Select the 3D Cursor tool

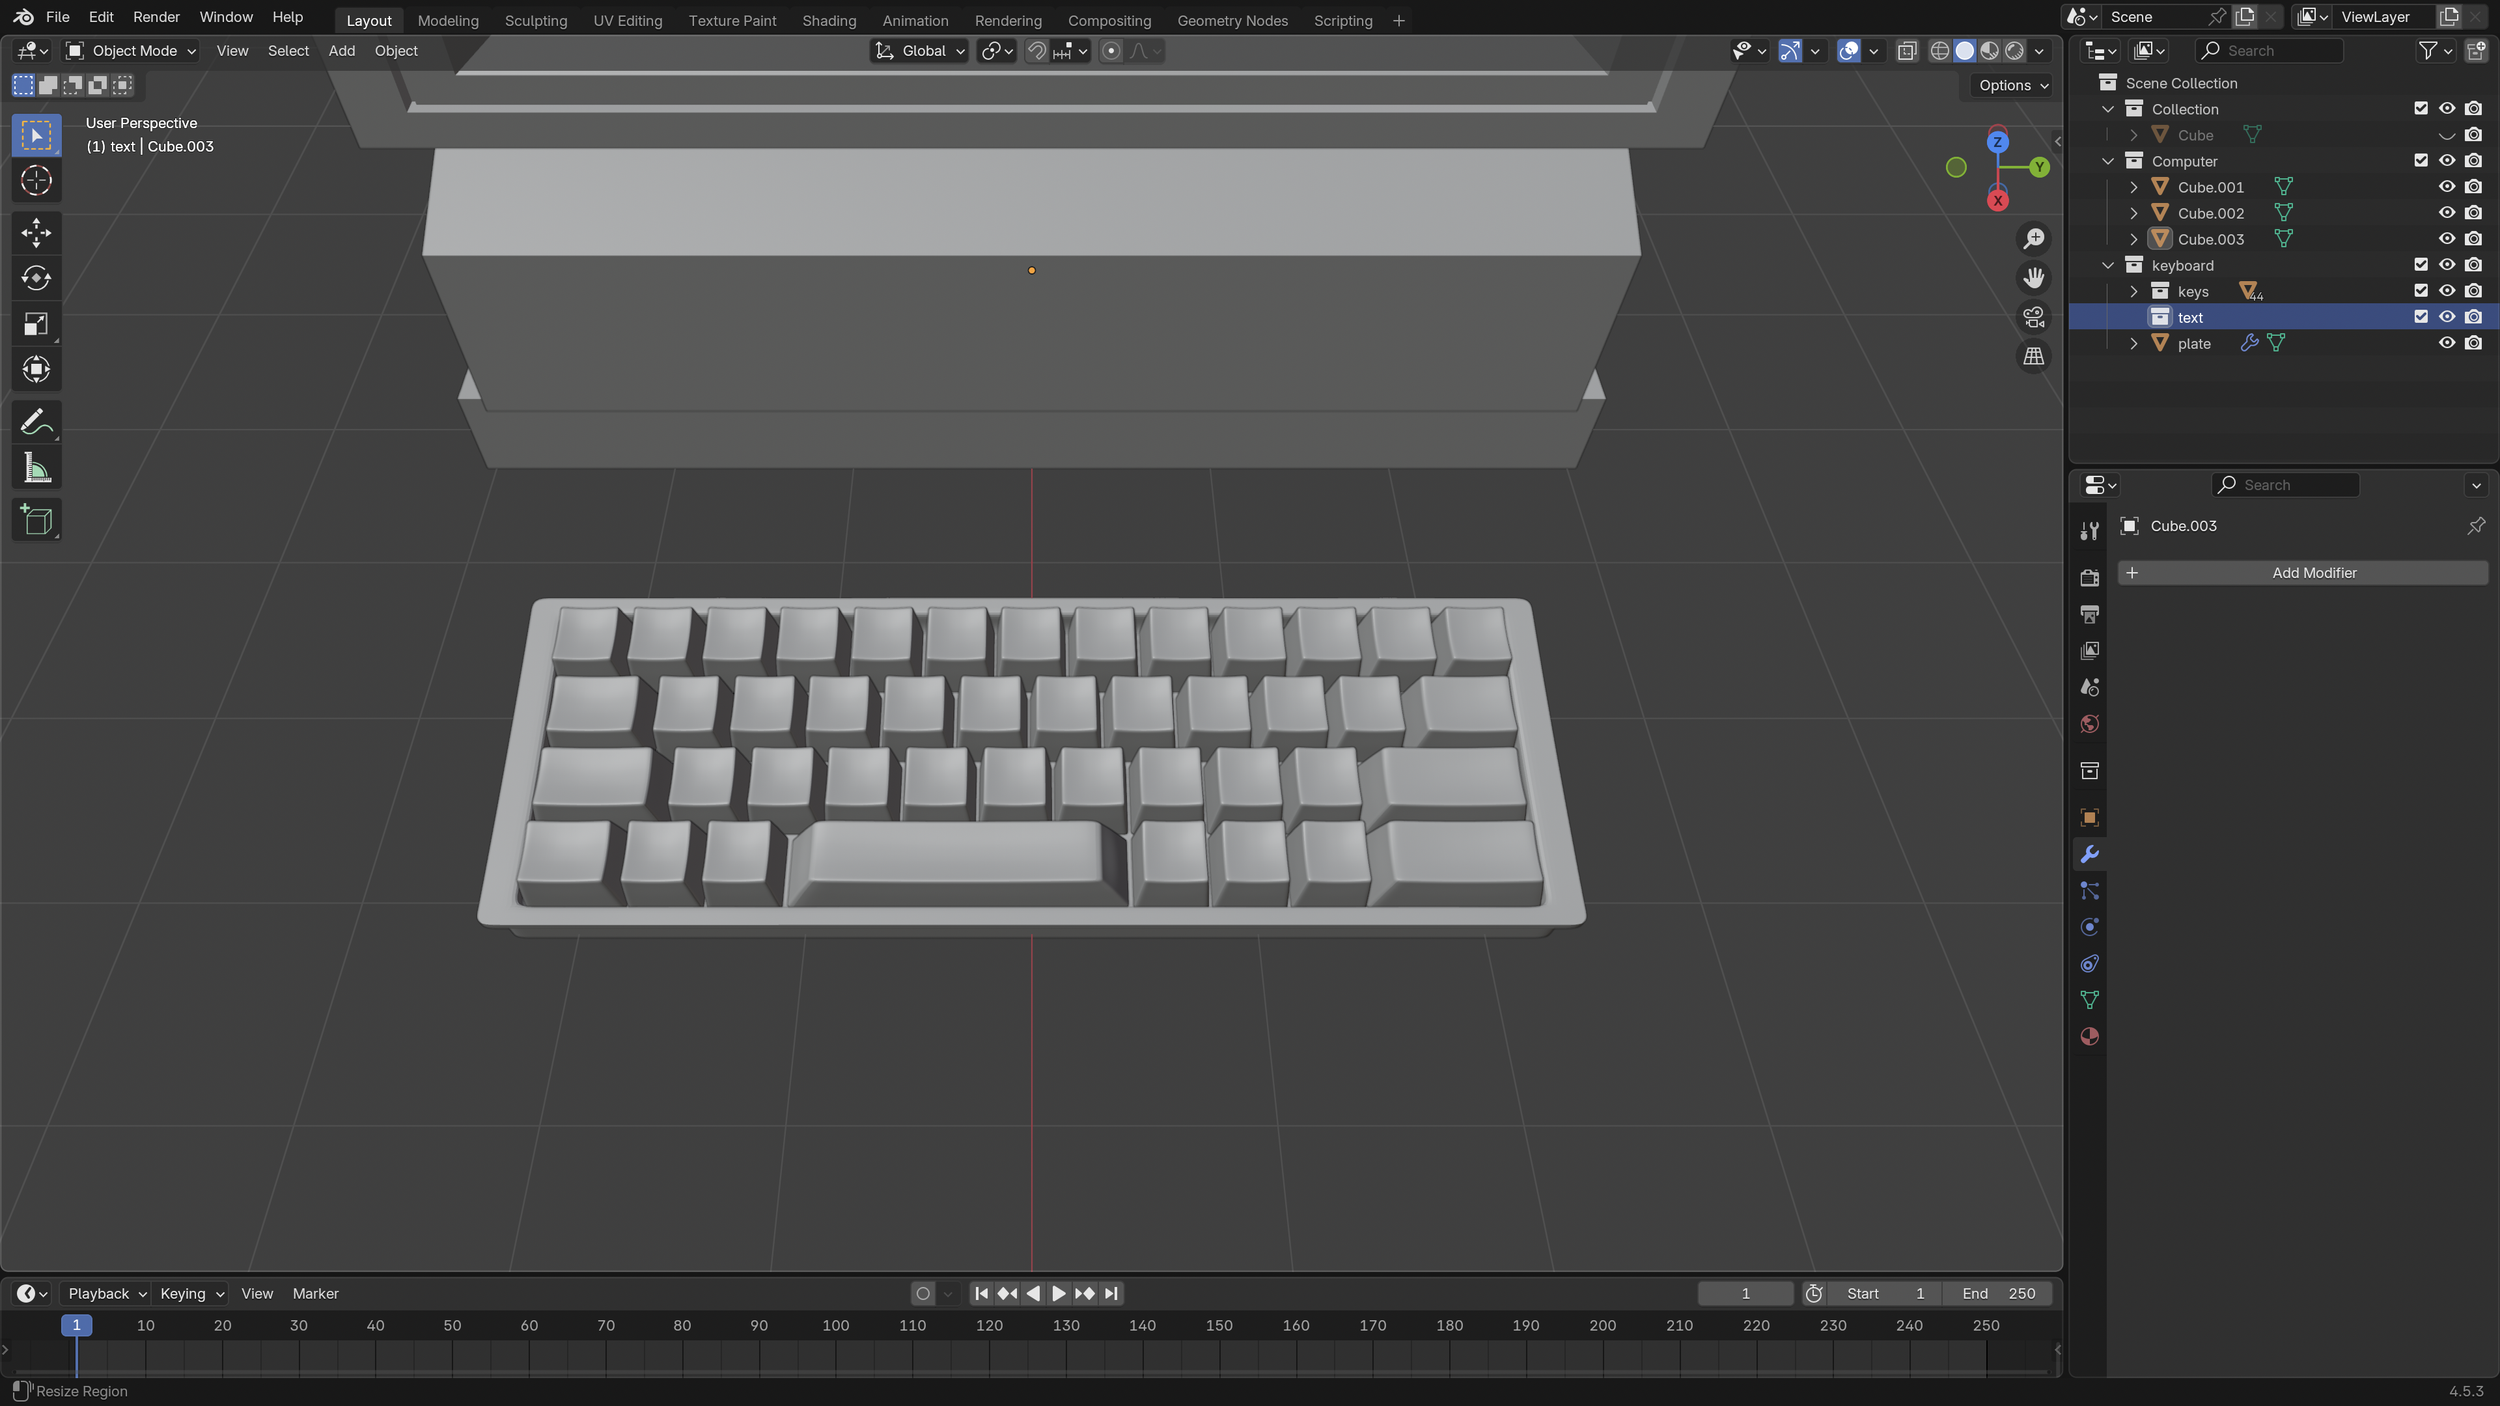tap(36, 181)
